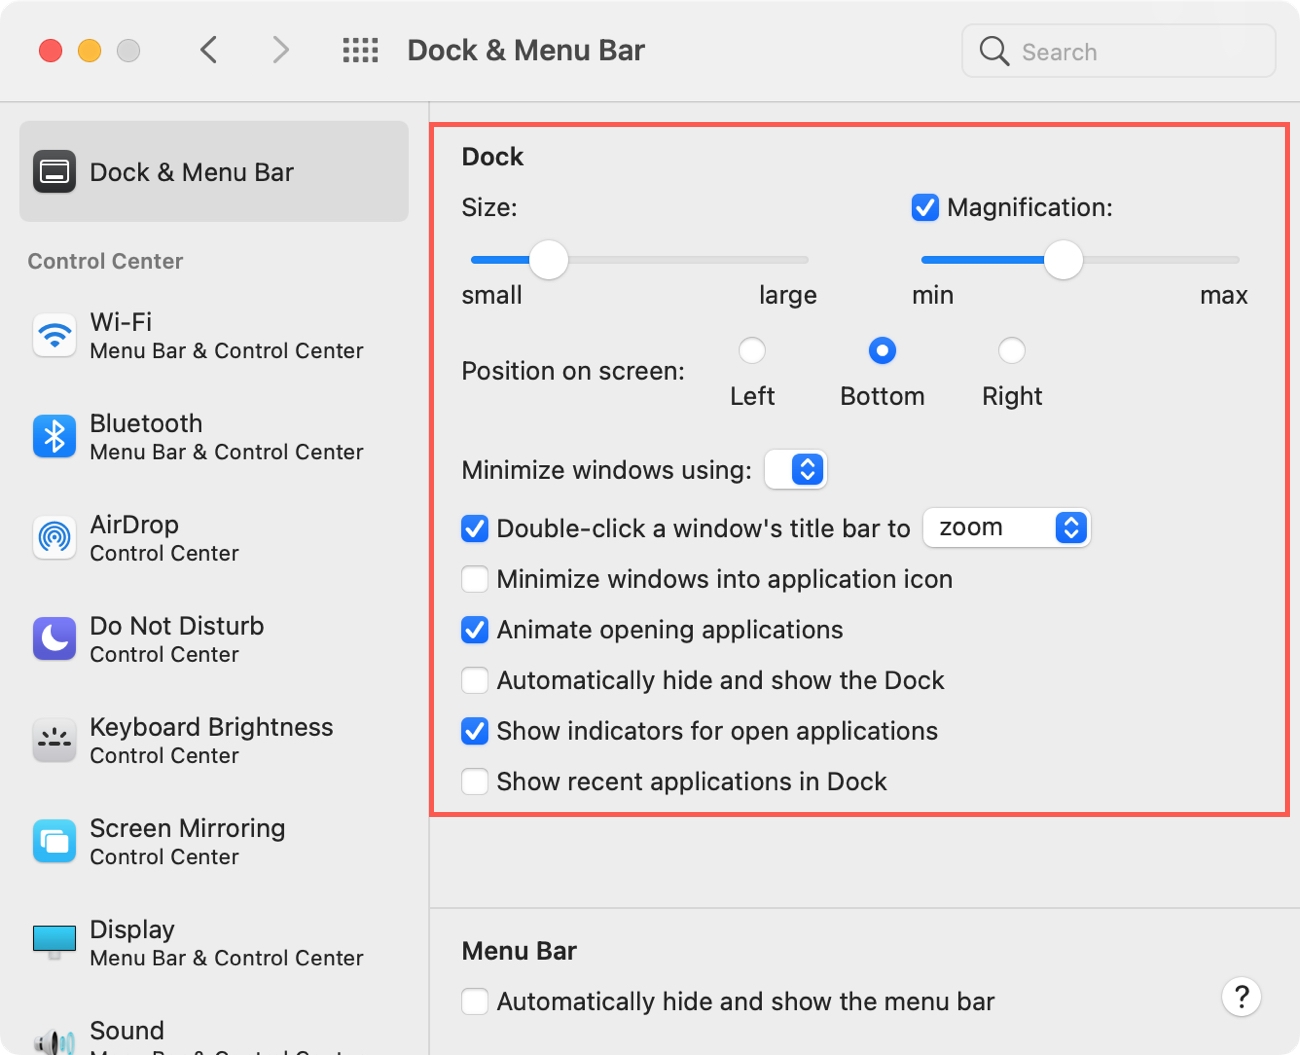
Task: Click the Display monitor icon
Action: pos(54,942)
